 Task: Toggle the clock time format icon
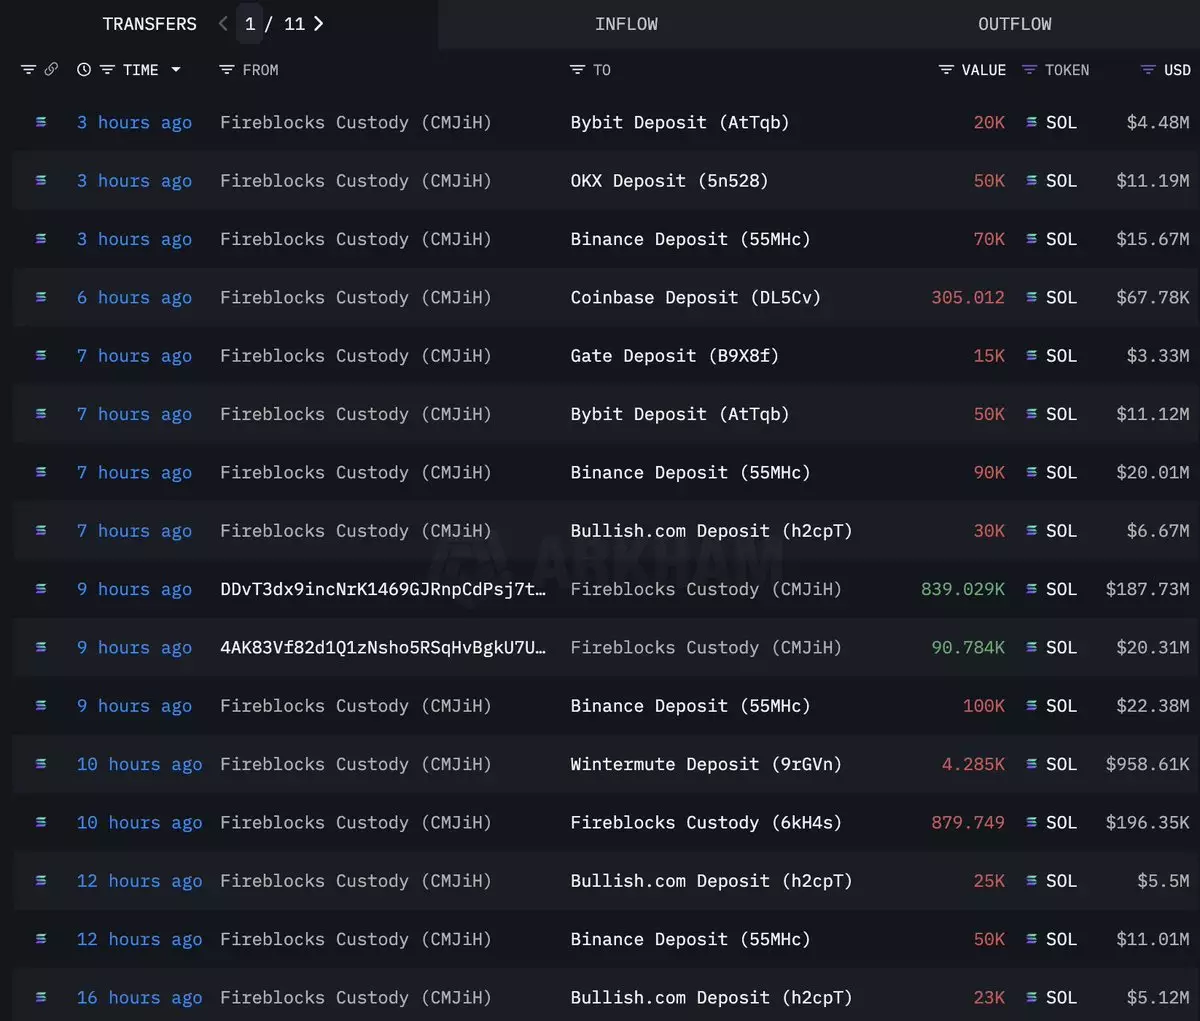[84, 70]
